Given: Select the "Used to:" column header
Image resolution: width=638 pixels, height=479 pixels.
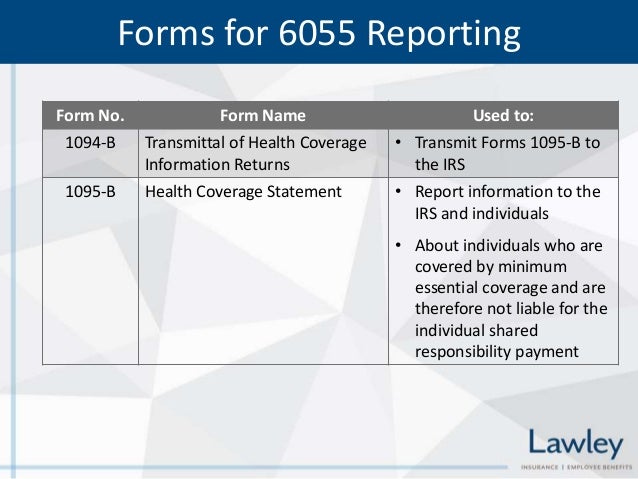Looking at the screenshot, I should (x=503, y=116).
